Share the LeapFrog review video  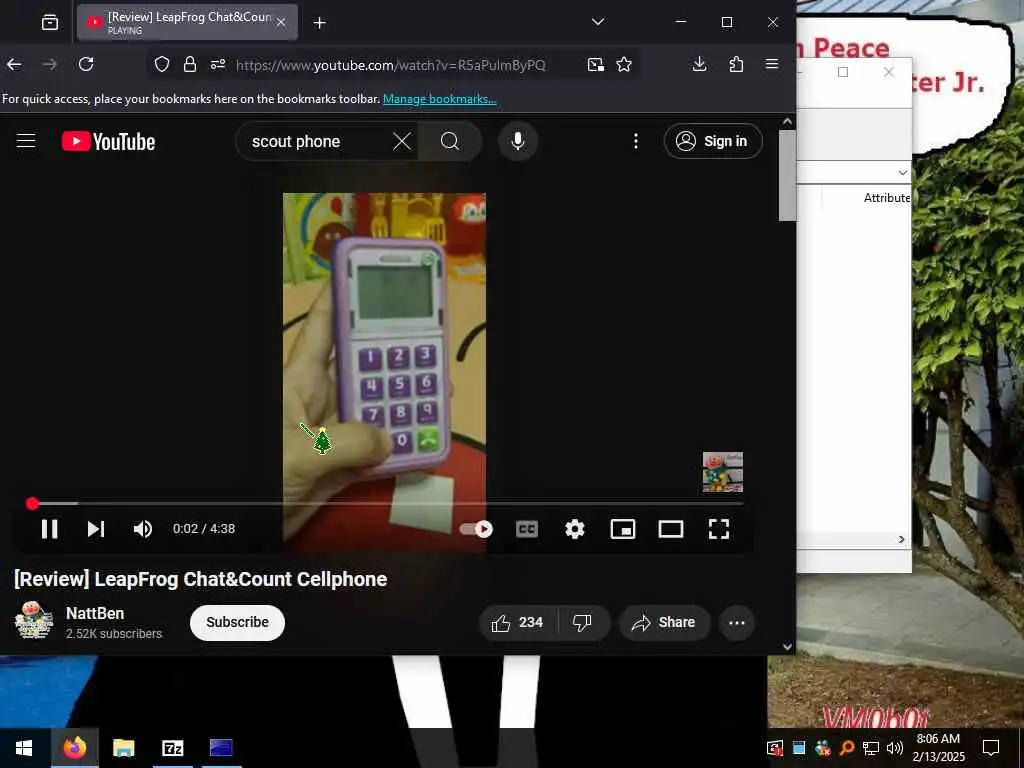[664, 622]
